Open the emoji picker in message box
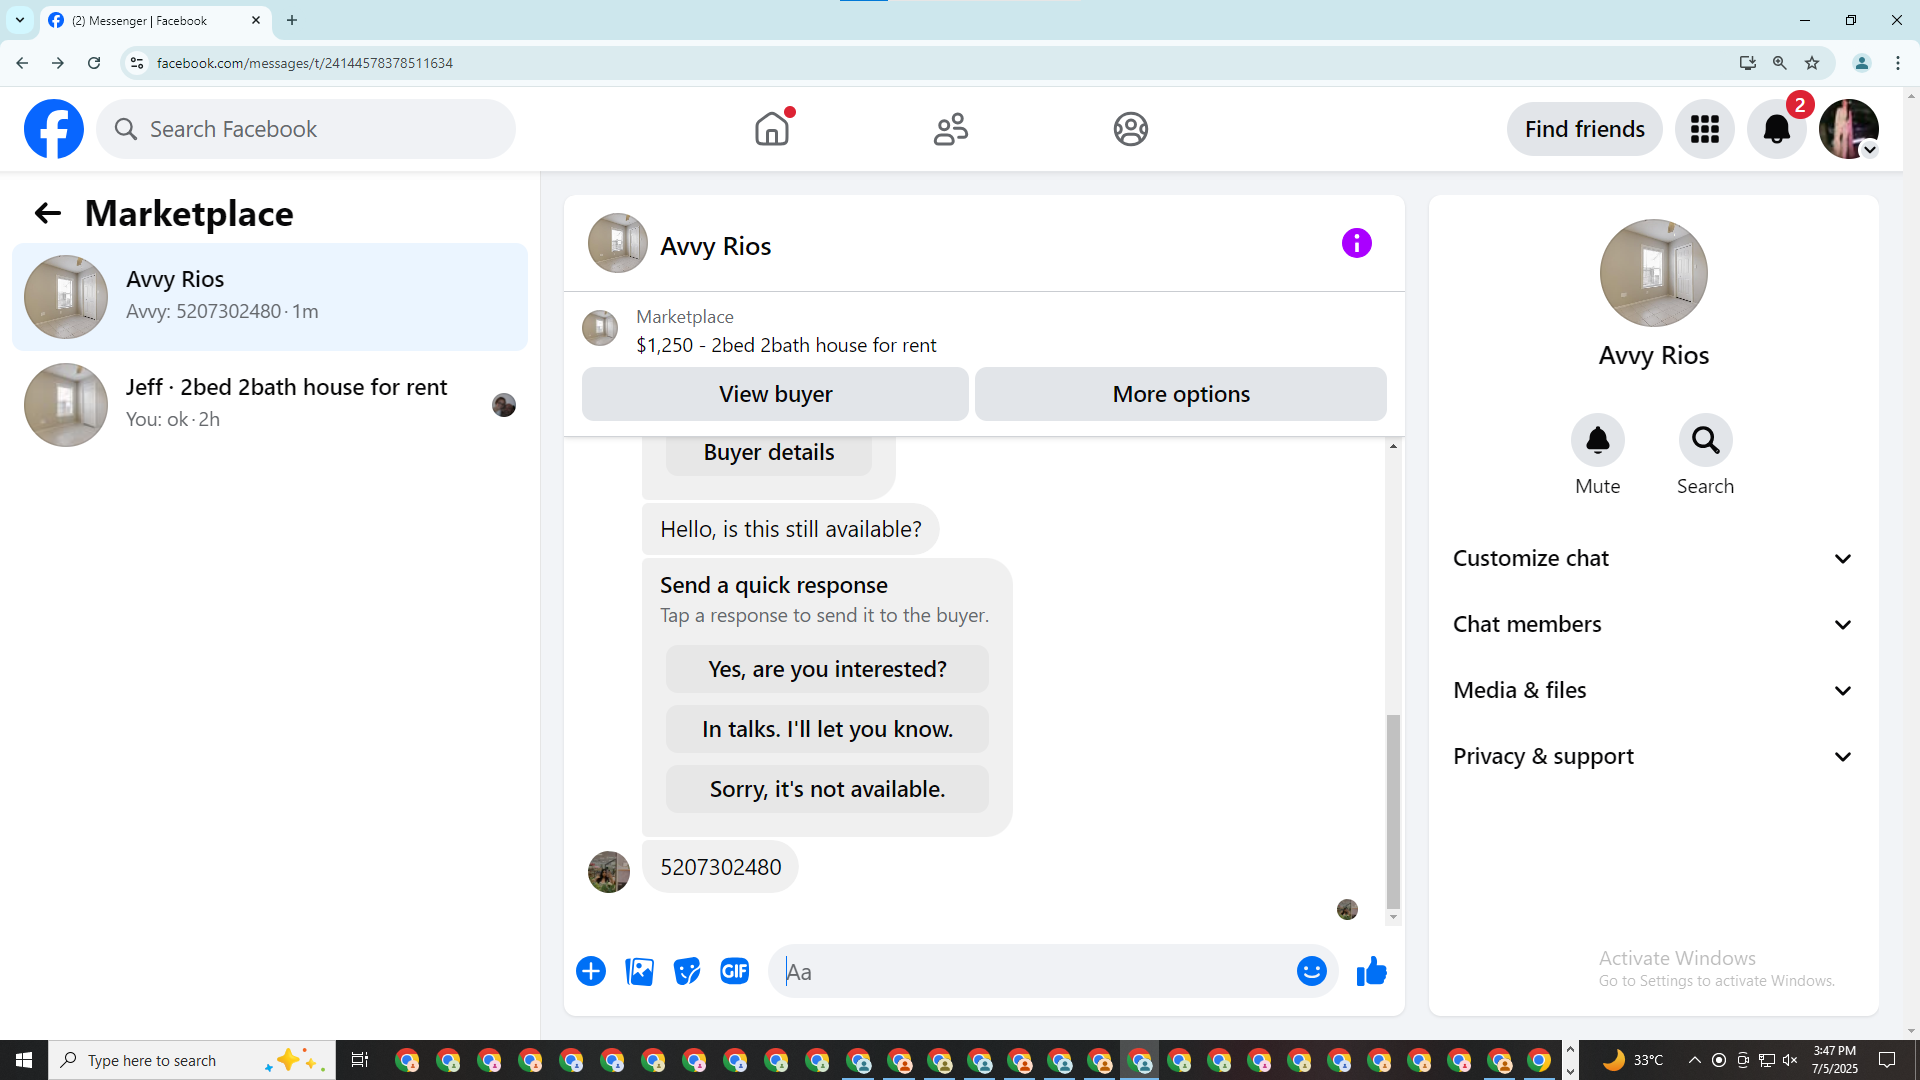Viewport: 1920px width, 1080px height. click(1311, 971)
